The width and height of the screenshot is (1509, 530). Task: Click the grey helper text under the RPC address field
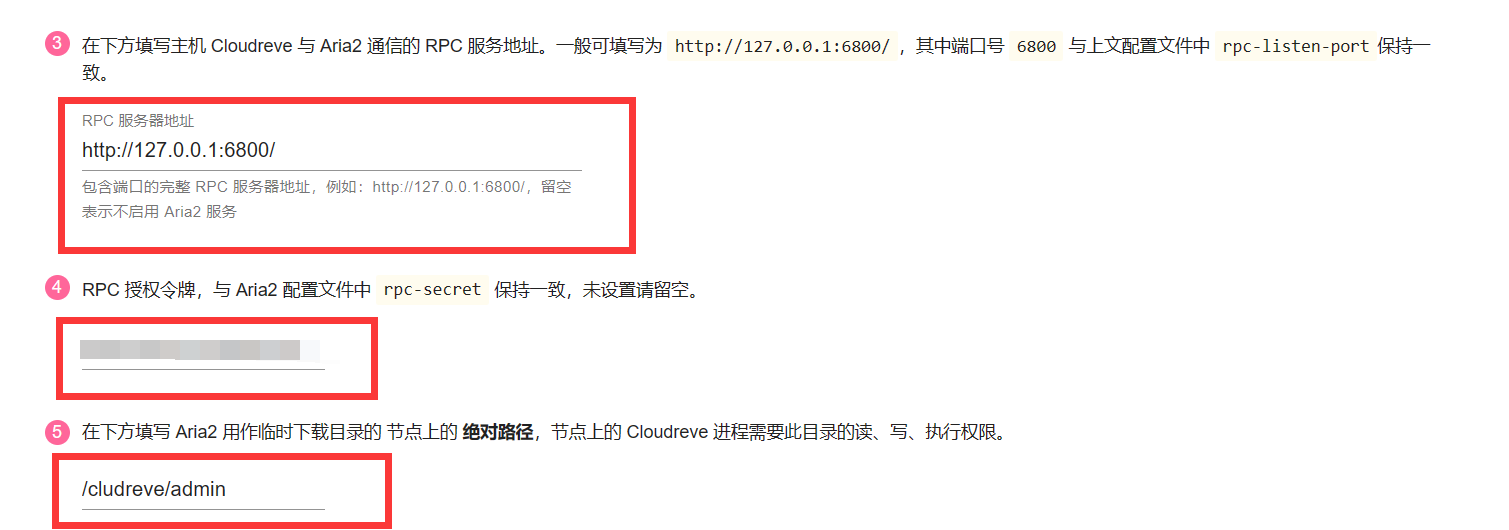tap(327, 199)
